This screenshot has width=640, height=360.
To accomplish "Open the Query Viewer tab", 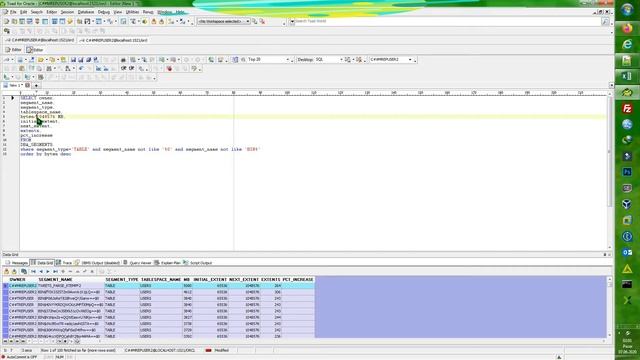I will pyautogui.click(x=138, y=263).
